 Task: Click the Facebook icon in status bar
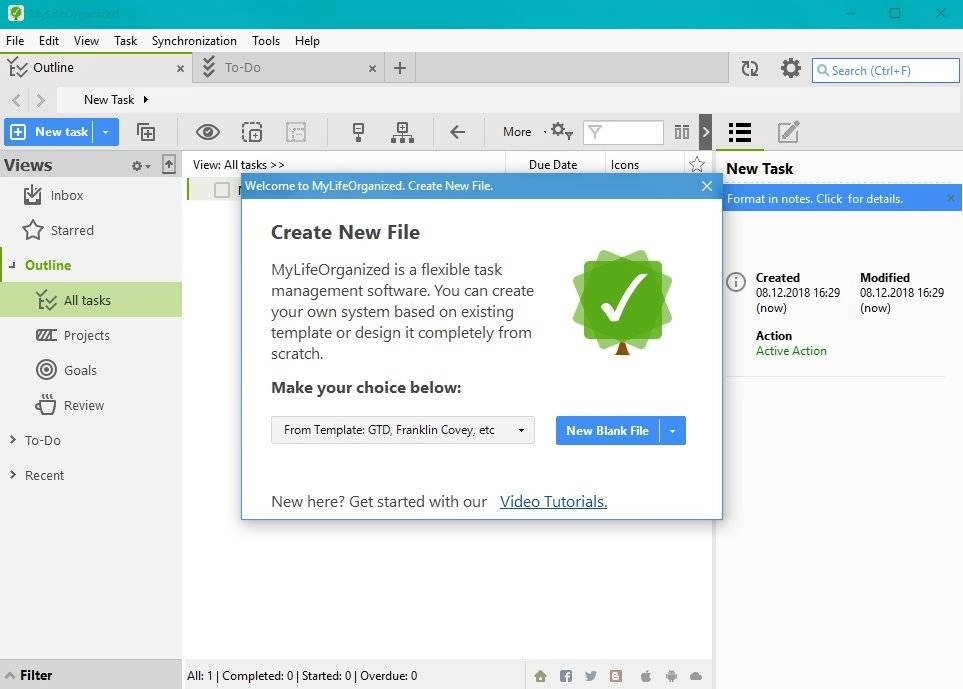click(566, 676)
